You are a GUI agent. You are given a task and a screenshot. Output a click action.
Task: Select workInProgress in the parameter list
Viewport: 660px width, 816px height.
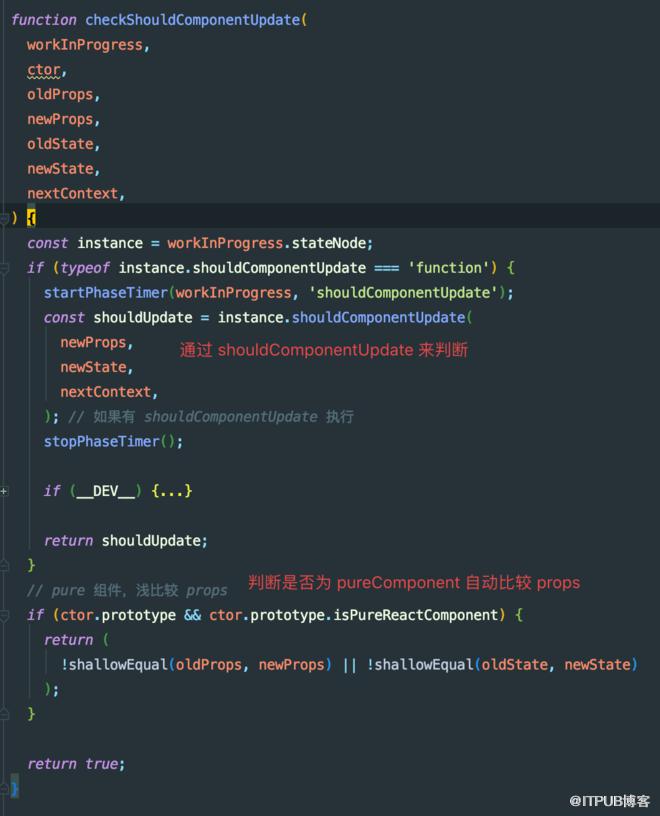click(85, 45)
